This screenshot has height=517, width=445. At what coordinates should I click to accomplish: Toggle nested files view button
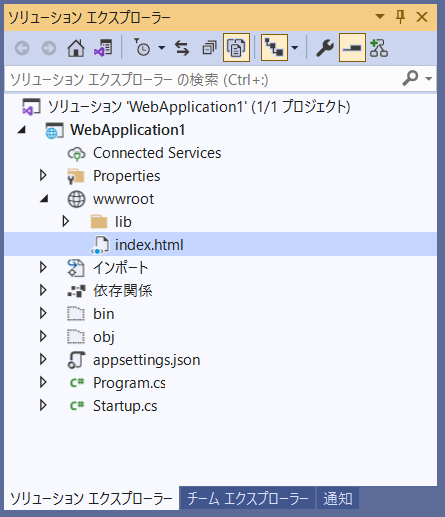[x=274, y=48]
